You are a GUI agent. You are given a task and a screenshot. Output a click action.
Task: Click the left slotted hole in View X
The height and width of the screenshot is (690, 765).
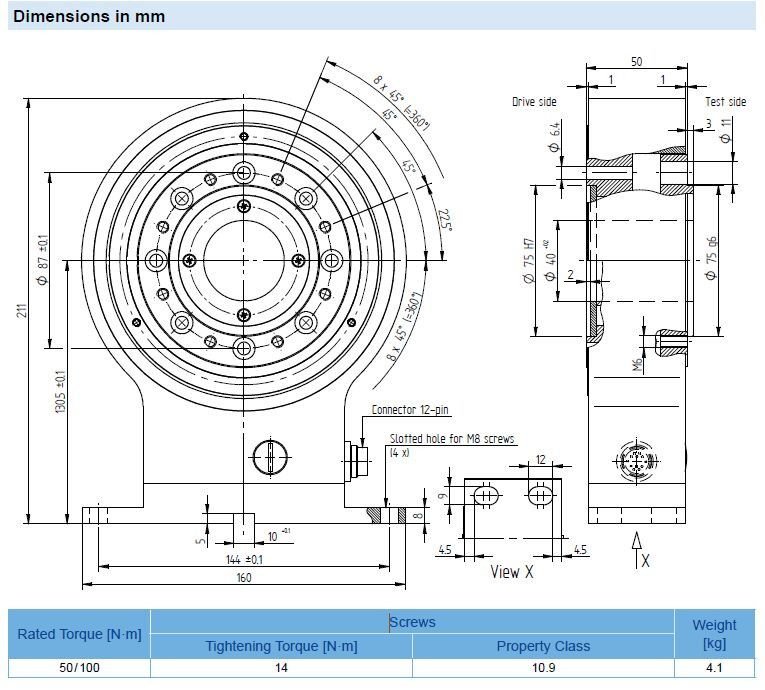coord(486,495)
